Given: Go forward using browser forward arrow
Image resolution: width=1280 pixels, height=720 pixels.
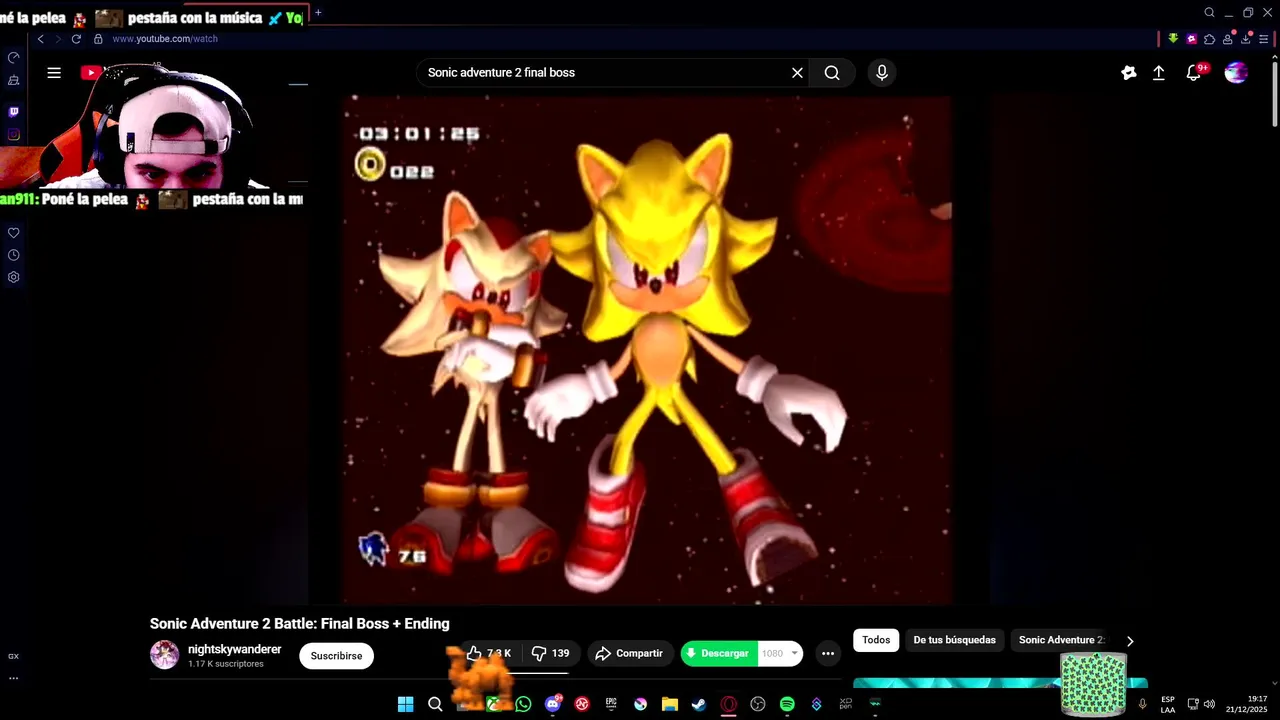Looking at the screenshot, I should pos(57,39).
